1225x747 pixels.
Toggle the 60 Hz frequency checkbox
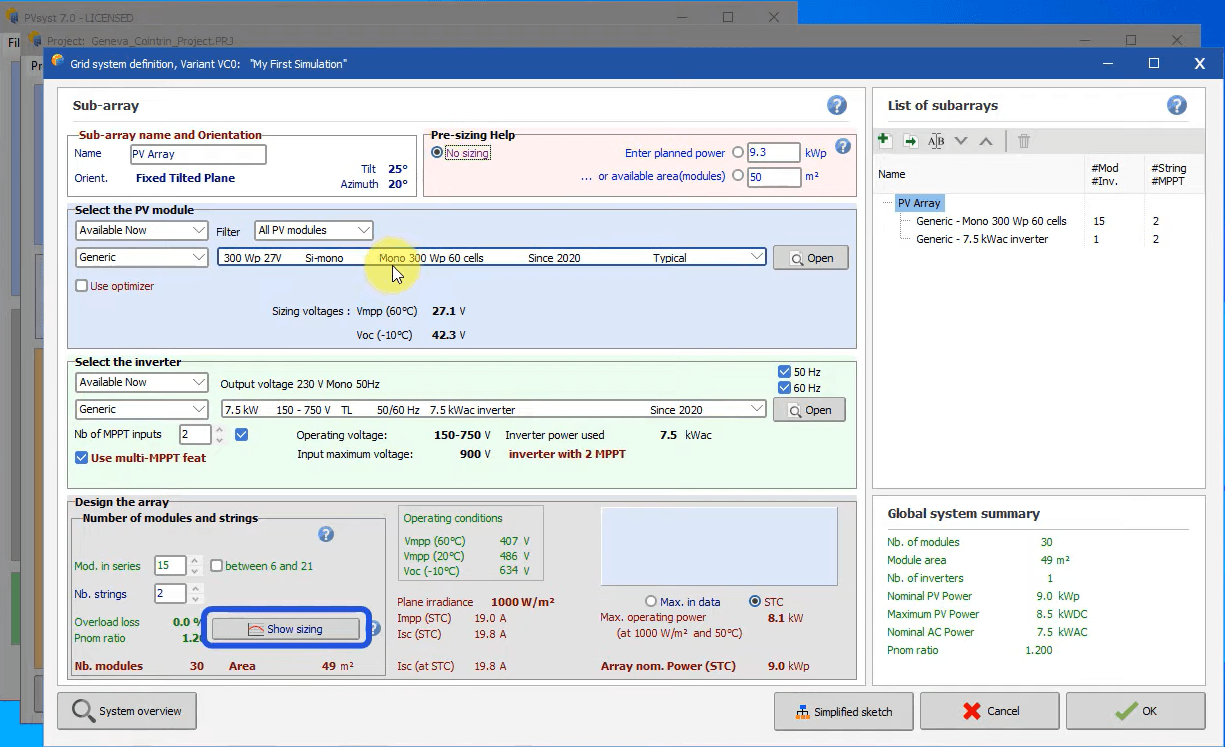pos(784,388)
